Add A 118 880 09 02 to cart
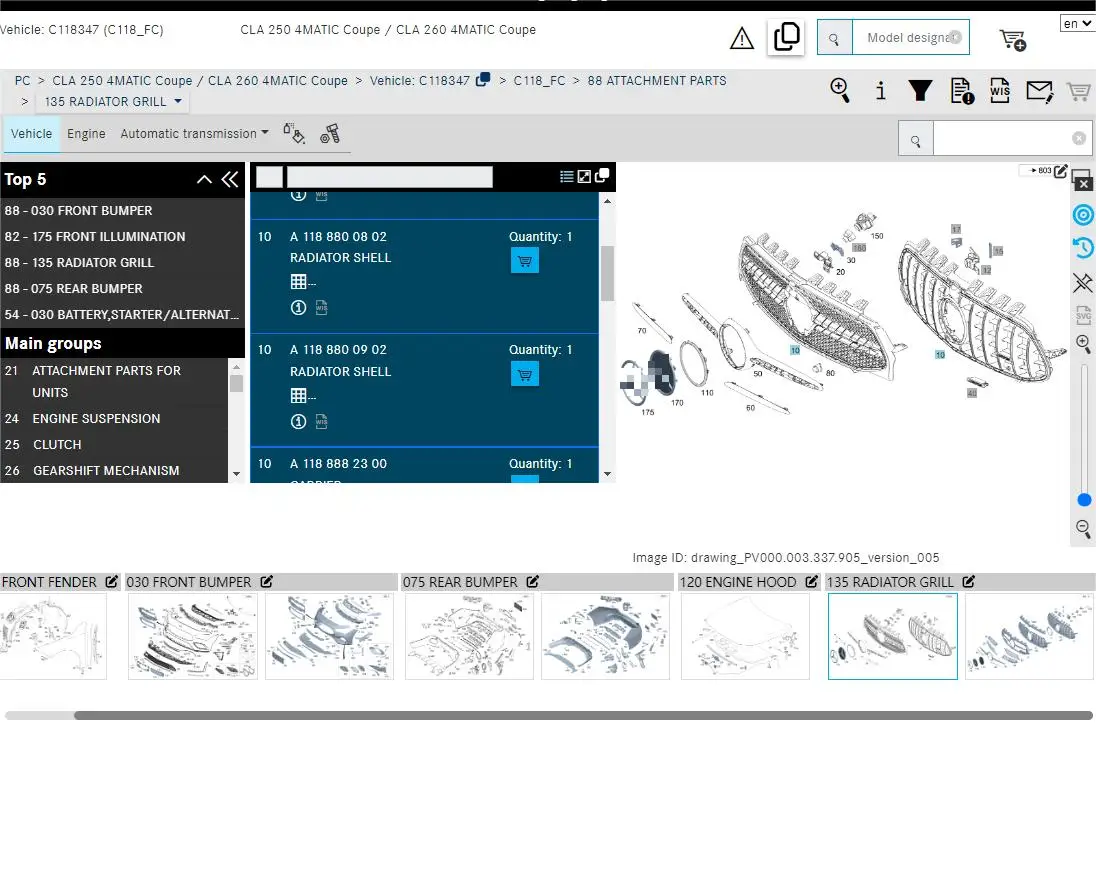The image size is (1096, 875). pos(524,374)
